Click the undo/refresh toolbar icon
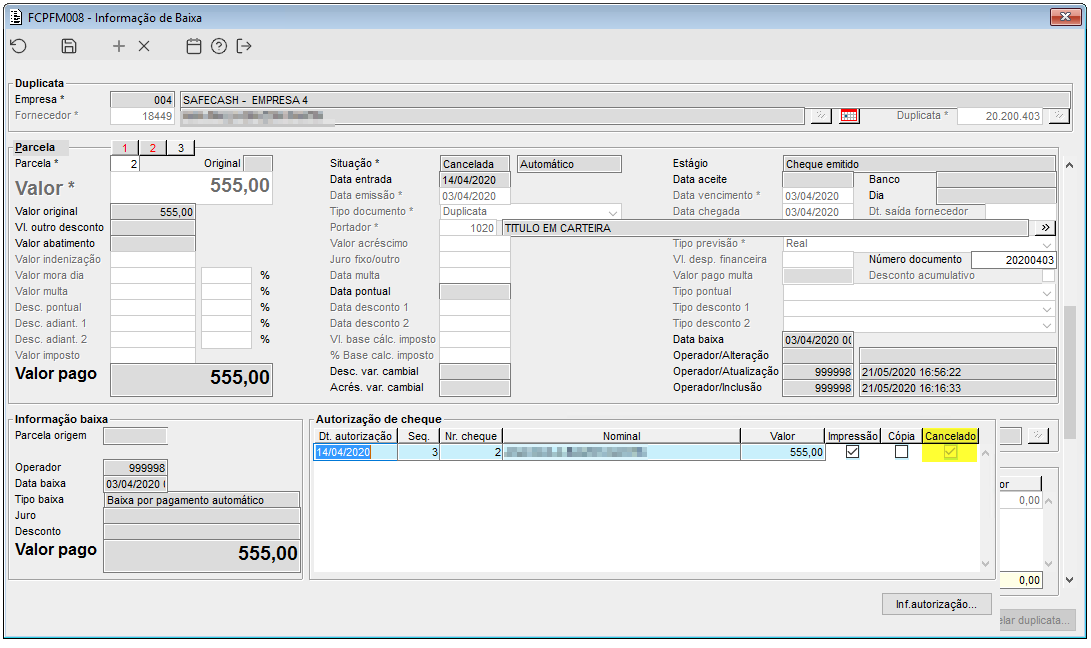 click(19, 46)
